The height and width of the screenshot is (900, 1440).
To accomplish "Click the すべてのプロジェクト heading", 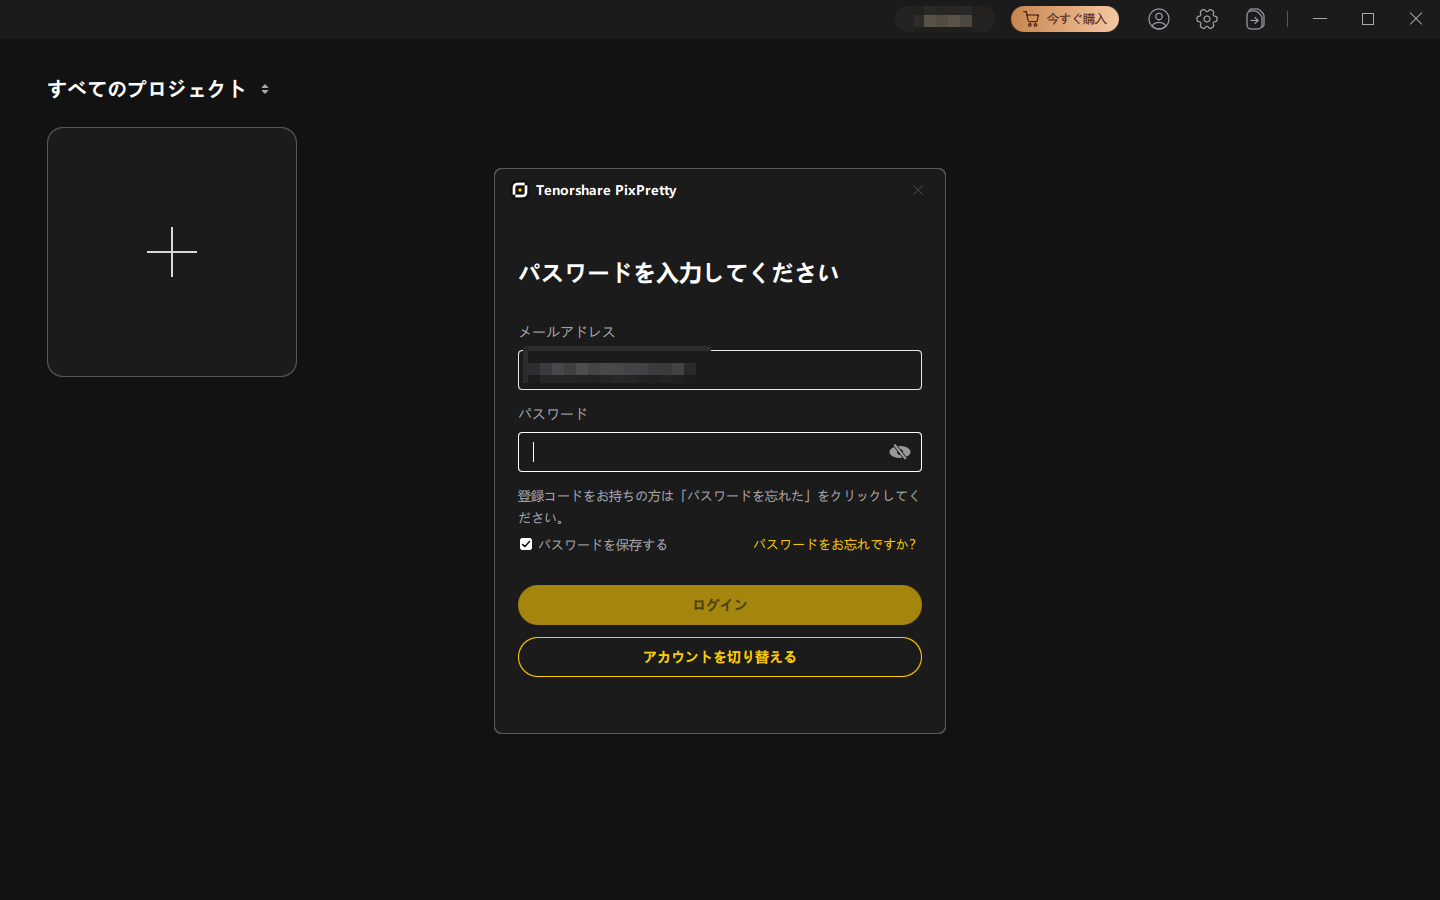I will point(147,89).
